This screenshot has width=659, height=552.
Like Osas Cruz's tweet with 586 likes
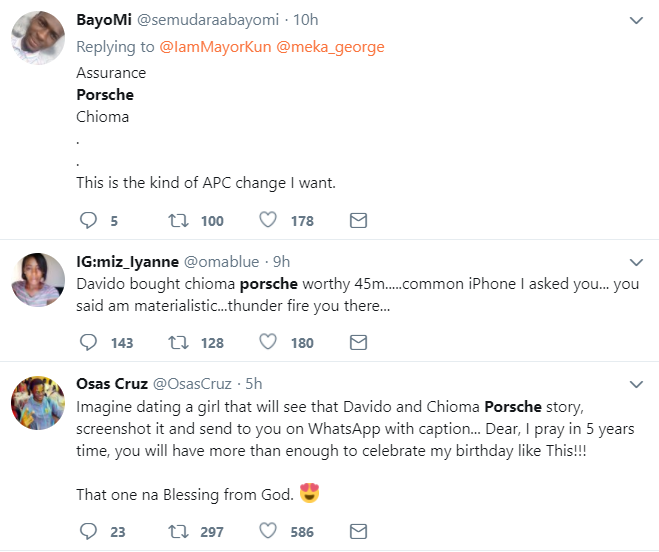pos(268,531)
